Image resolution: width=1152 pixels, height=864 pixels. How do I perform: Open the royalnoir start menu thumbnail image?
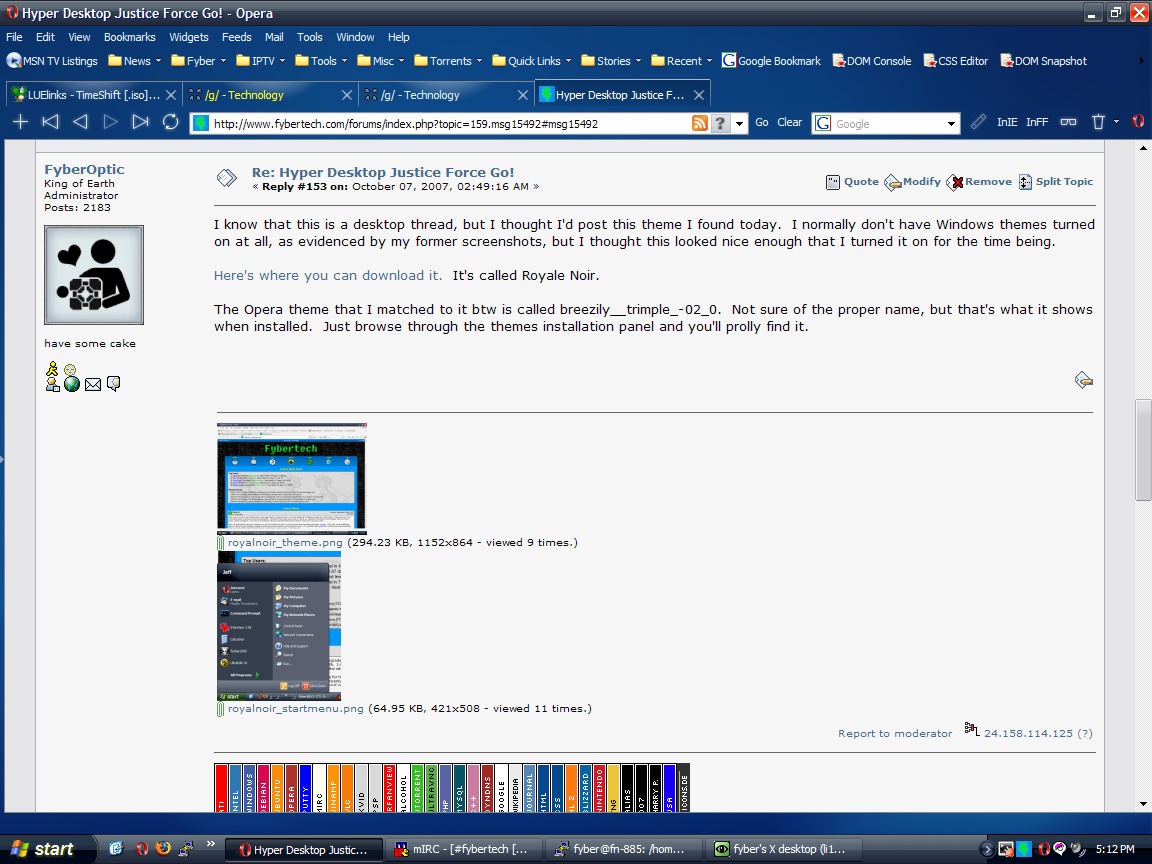pos(279,626)
